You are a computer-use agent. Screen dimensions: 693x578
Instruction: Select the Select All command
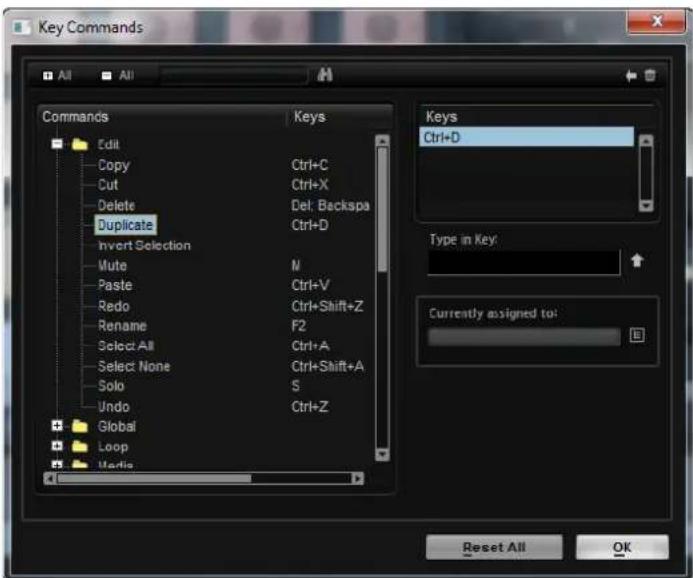tap(126, 346)
